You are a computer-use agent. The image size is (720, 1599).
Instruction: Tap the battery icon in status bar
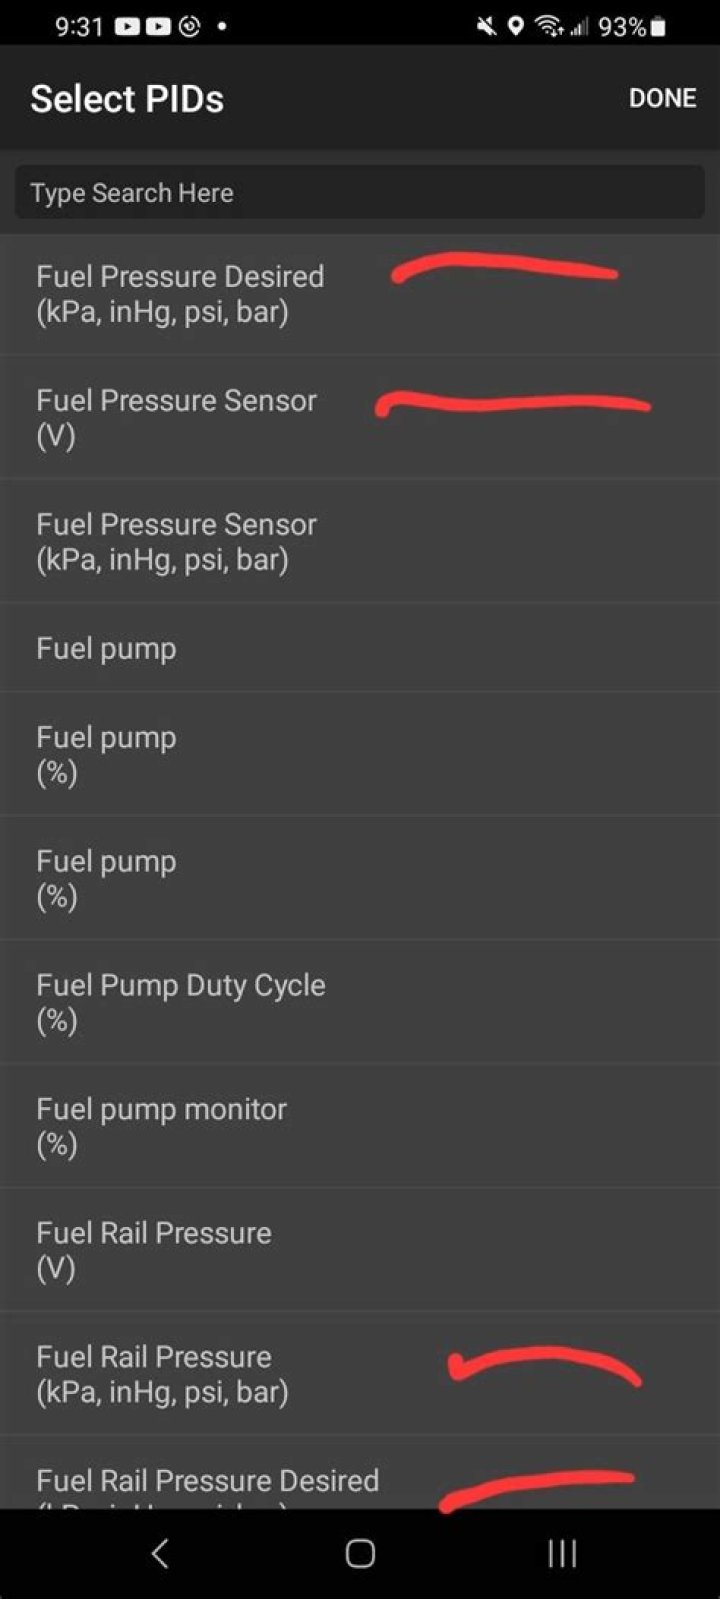point(657,27)
